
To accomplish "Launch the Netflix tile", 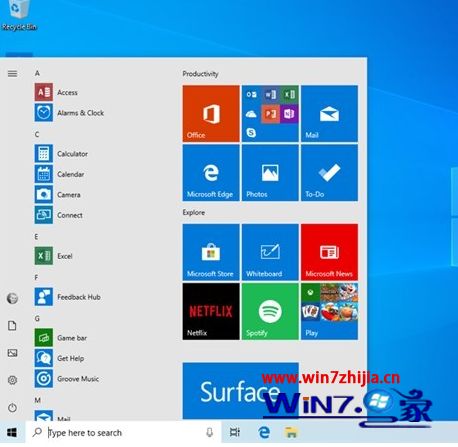I will tap(211, 311).
